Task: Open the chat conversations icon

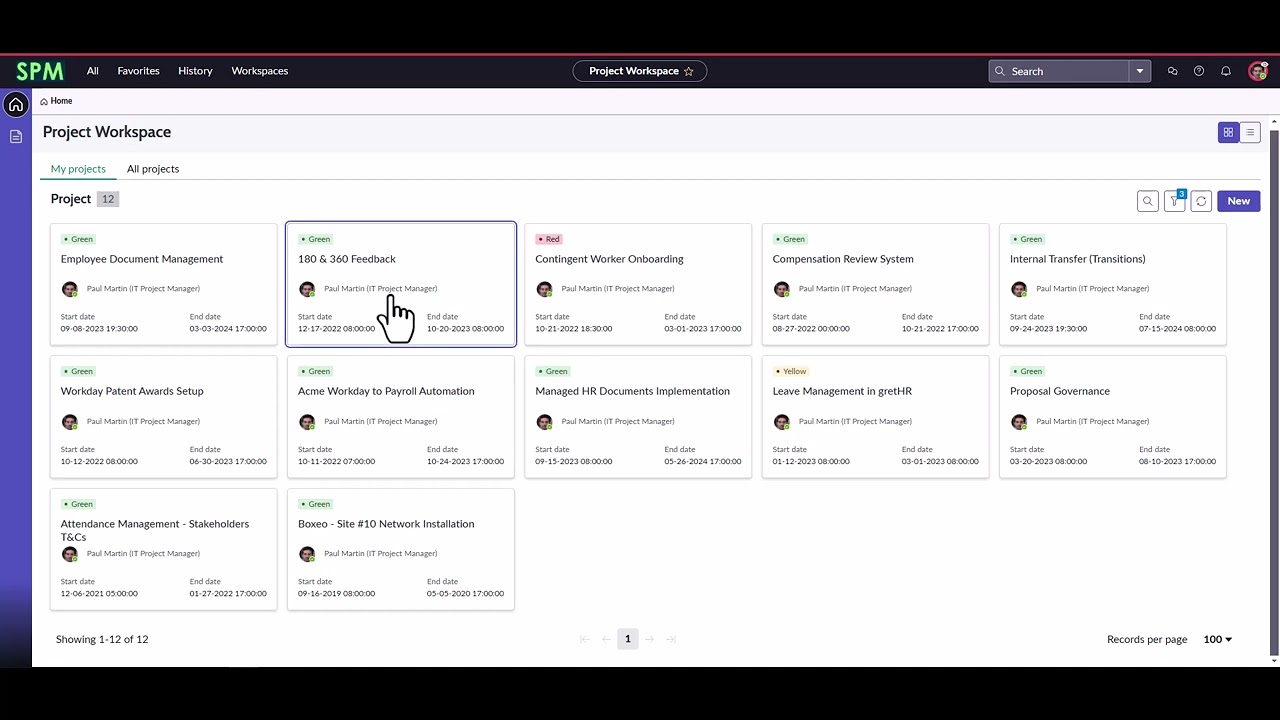Action: (x=1172, y=71)
